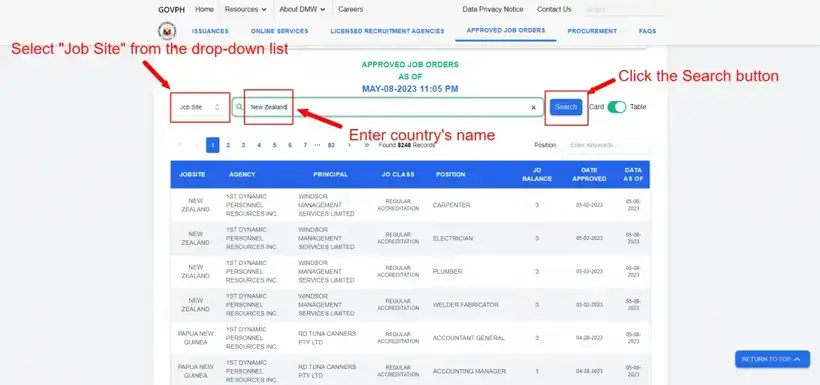Click PAPUA NEW GUINEA in Accounting Manager row
This screenshot has height=385, width=820.
(x=196, y=371)
